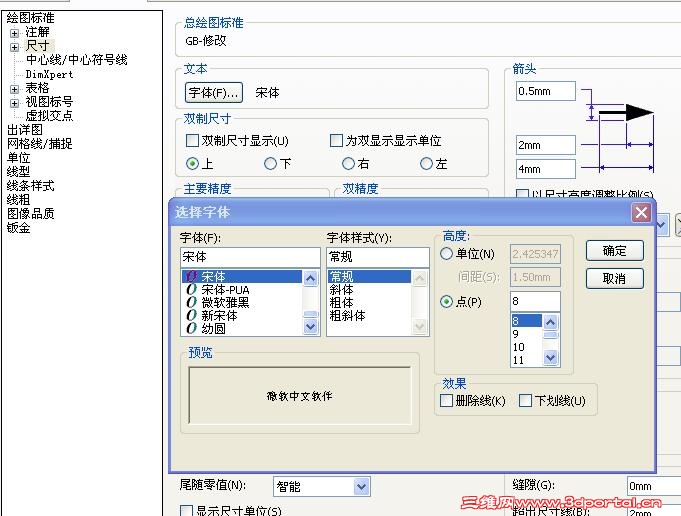Viewport: 681px width, 516px height.
Task: Click the 字体(F)... button
Action: [214, 93]
